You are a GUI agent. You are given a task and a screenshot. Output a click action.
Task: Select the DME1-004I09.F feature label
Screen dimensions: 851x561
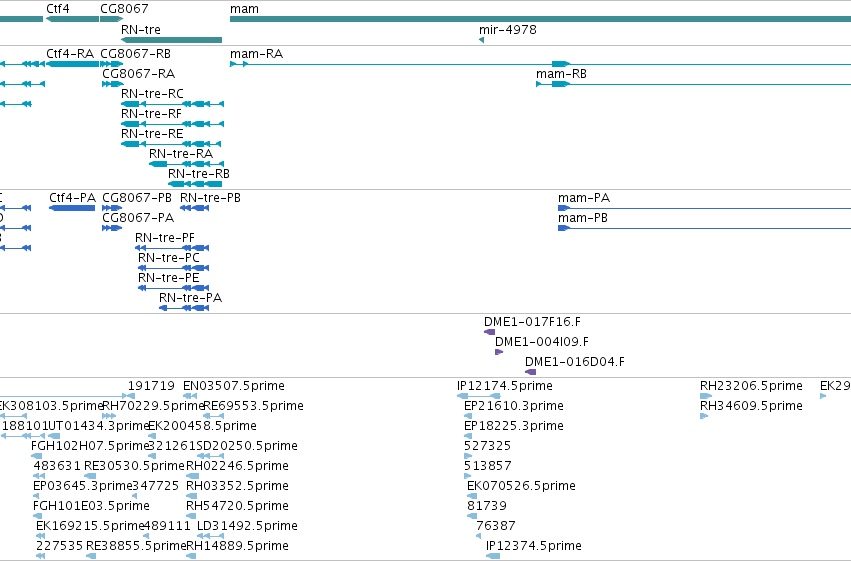point(542,342)
